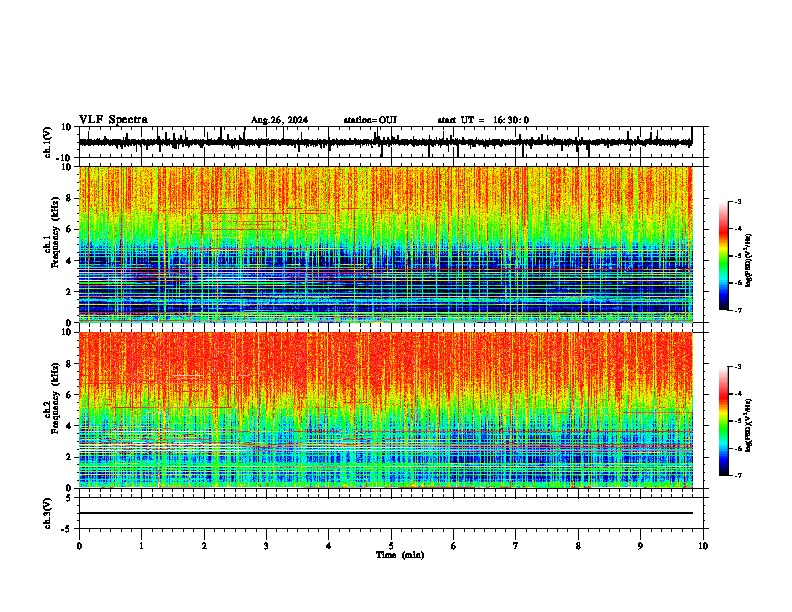This screenshot has width=792, height=612.
Task: Click the ch.1 'Frequency (kHz)' axis label
Action: [54, 233]
